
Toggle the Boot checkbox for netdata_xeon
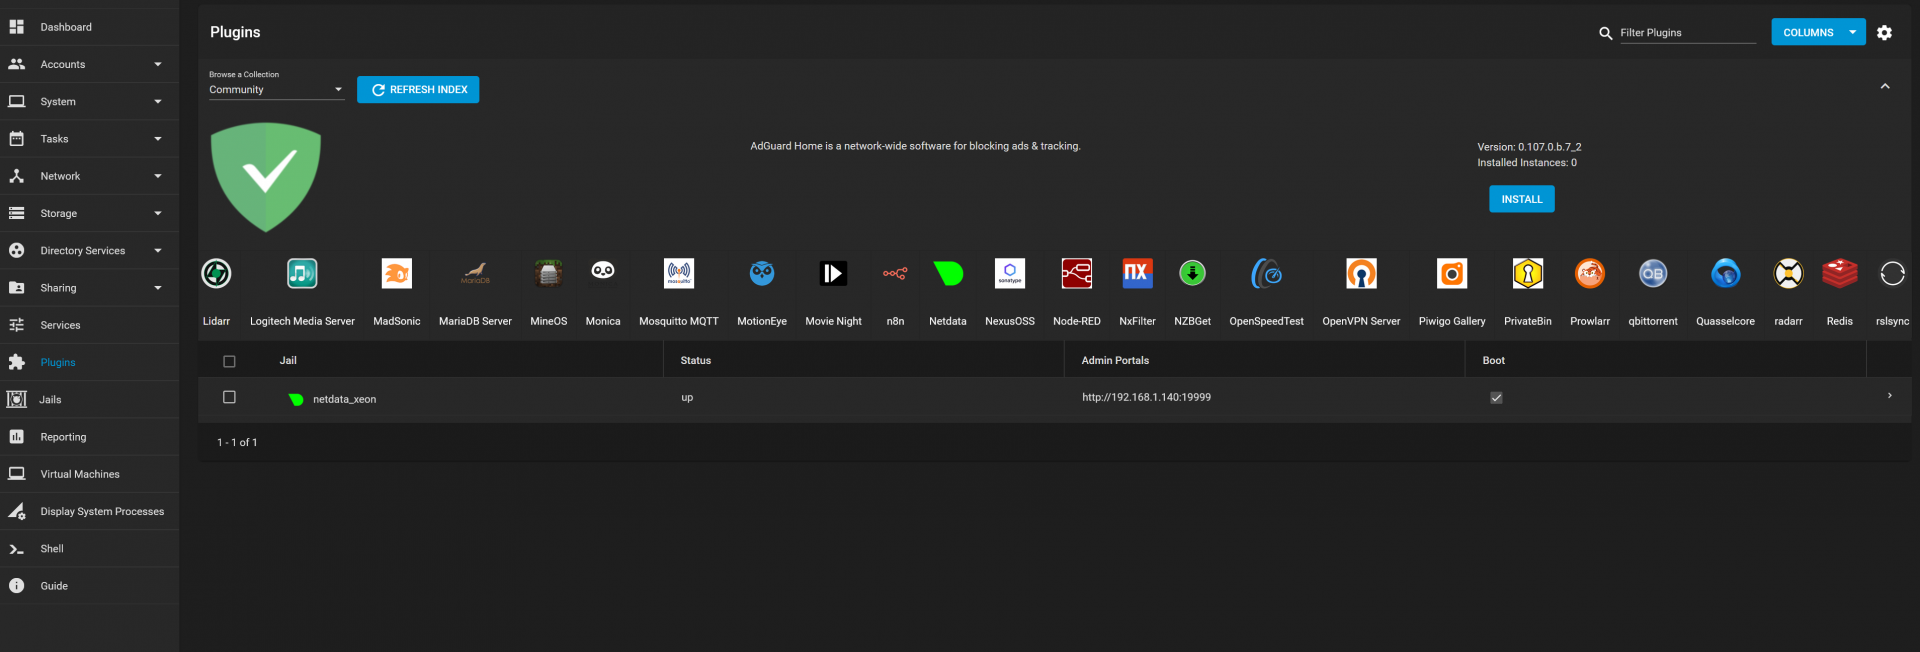click(1496, 398)
